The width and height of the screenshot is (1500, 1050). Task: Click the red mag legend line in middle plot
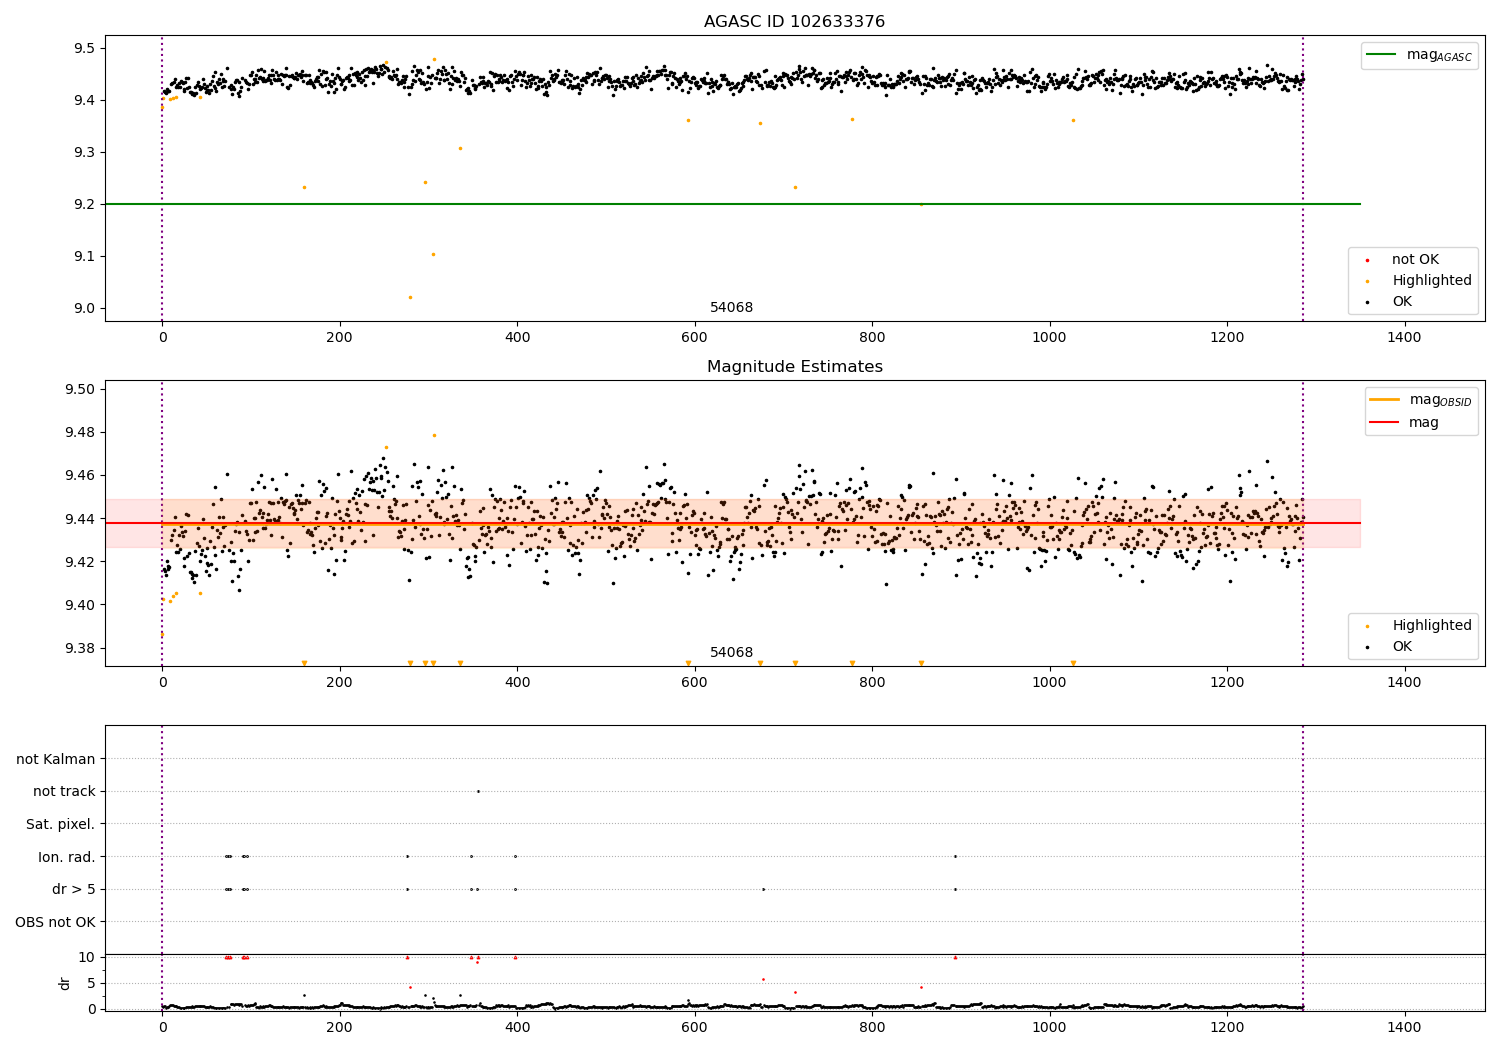(1385, 423)
